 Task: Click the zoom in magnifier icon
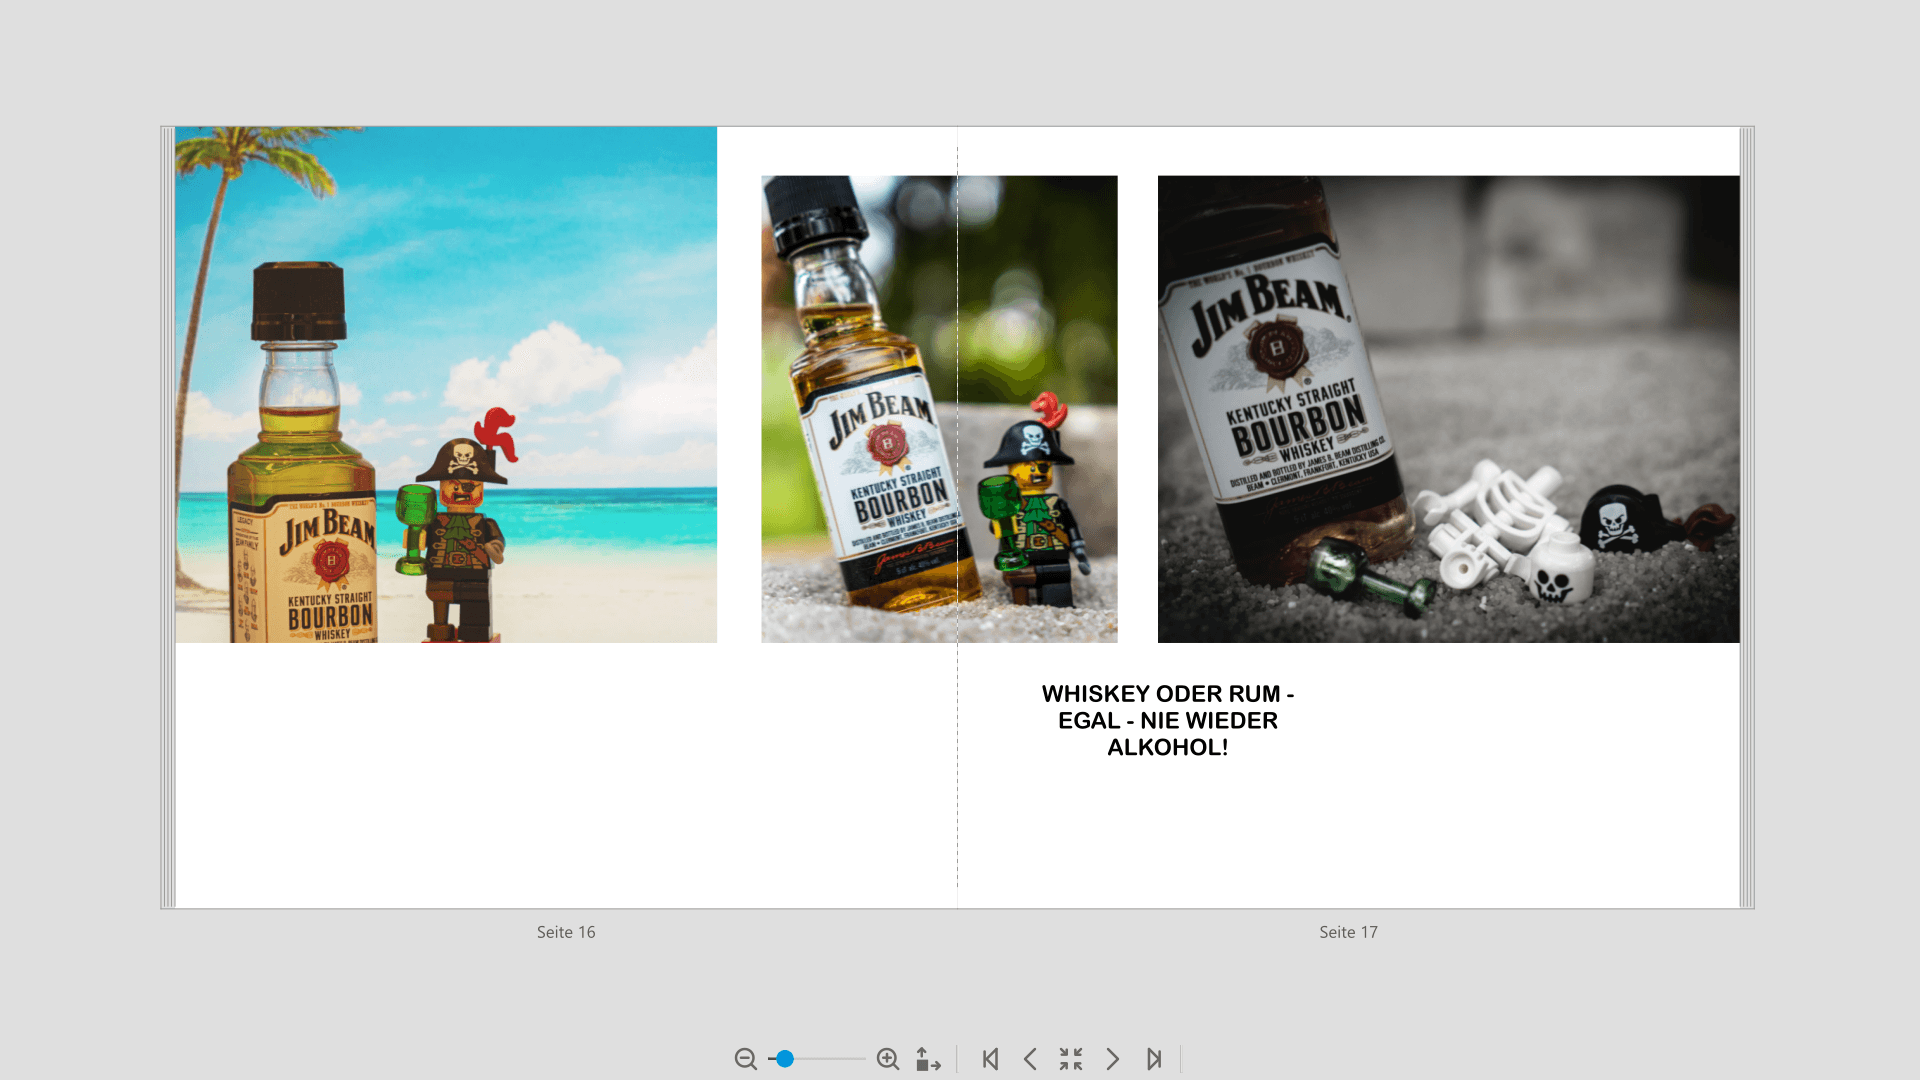coord(887,1059)
